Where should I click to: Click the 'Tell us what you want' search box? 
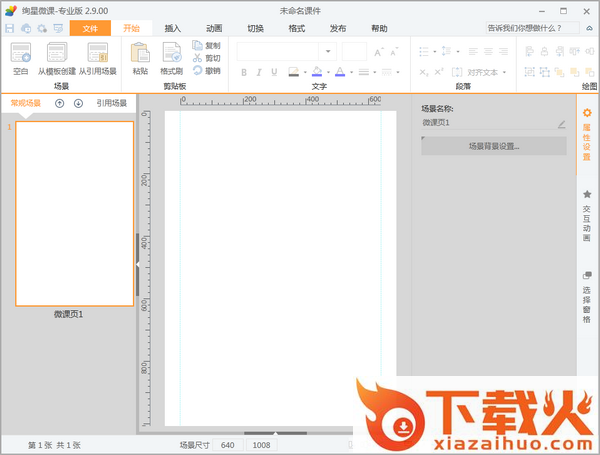click(533, 28)
